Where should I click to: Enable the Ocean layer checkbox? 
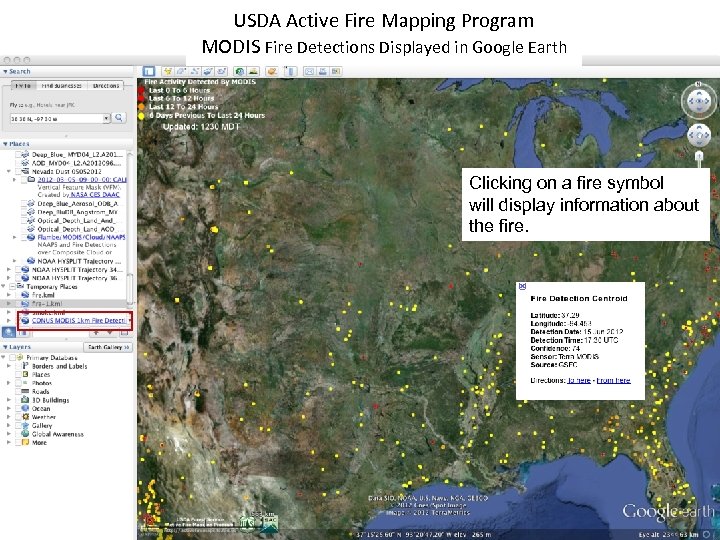pyautogui.click(x=18, y=408)
